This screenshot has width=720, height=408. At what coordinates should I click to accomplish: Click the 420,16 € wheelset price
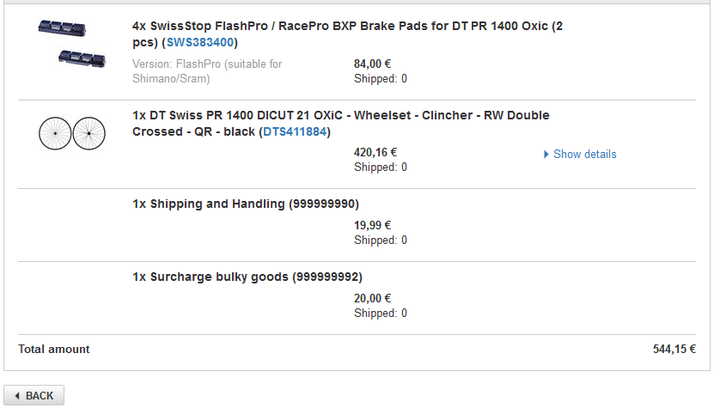[375, 152]
